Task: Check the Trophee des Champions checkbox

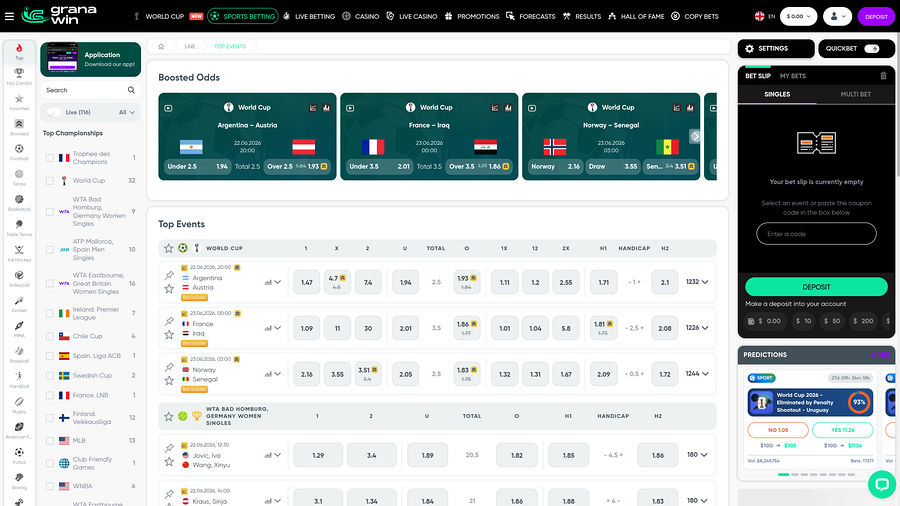Action: click(x=50, y=158)
